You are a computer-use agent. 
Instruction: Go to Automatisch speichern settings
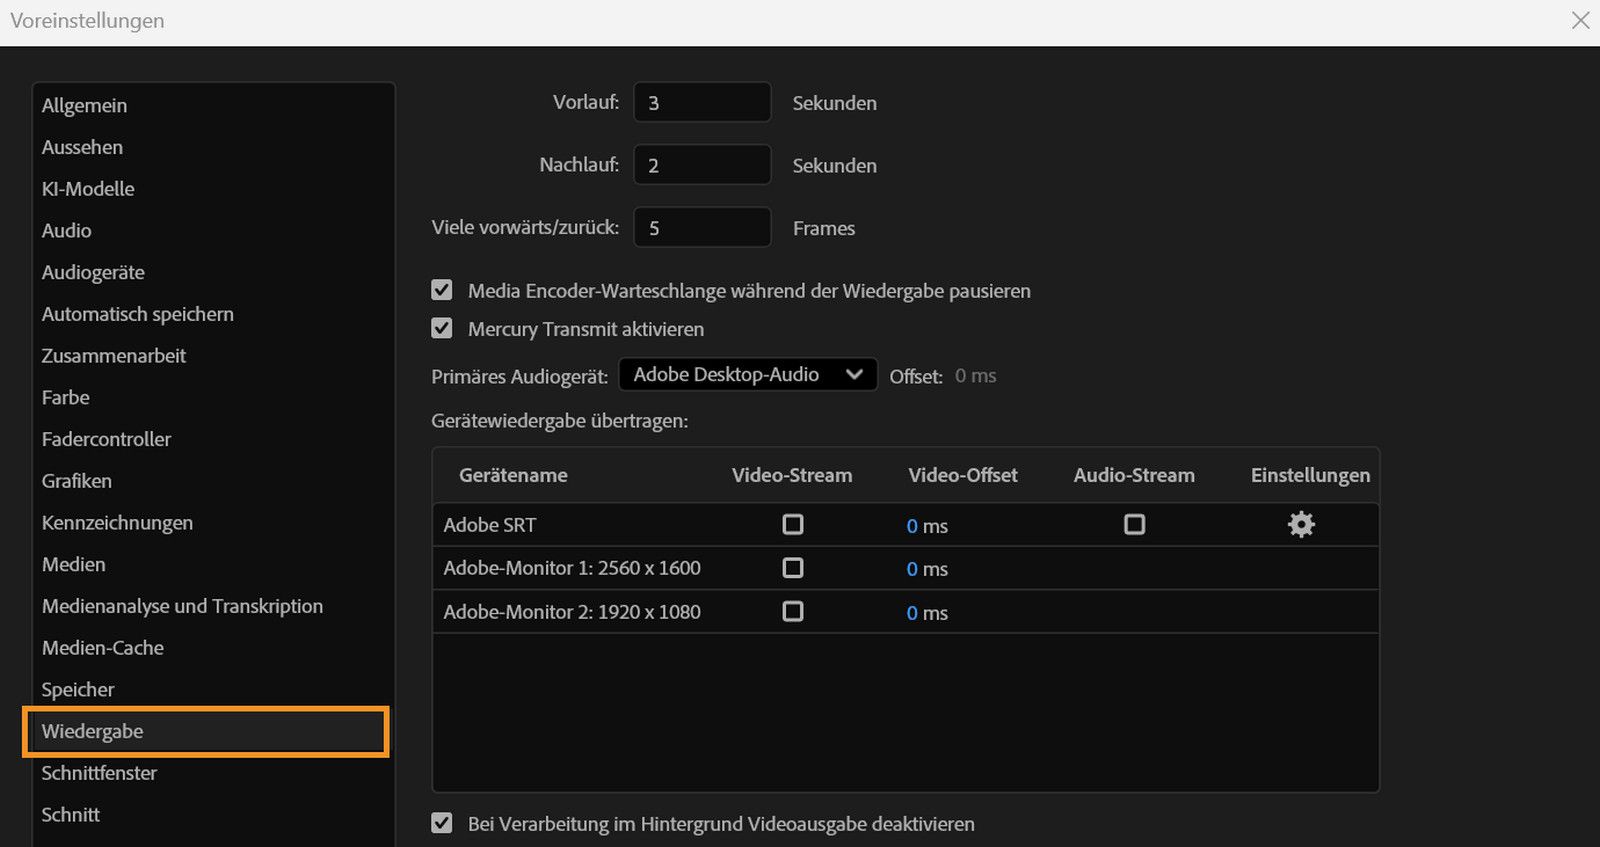[x=138, y=314]
